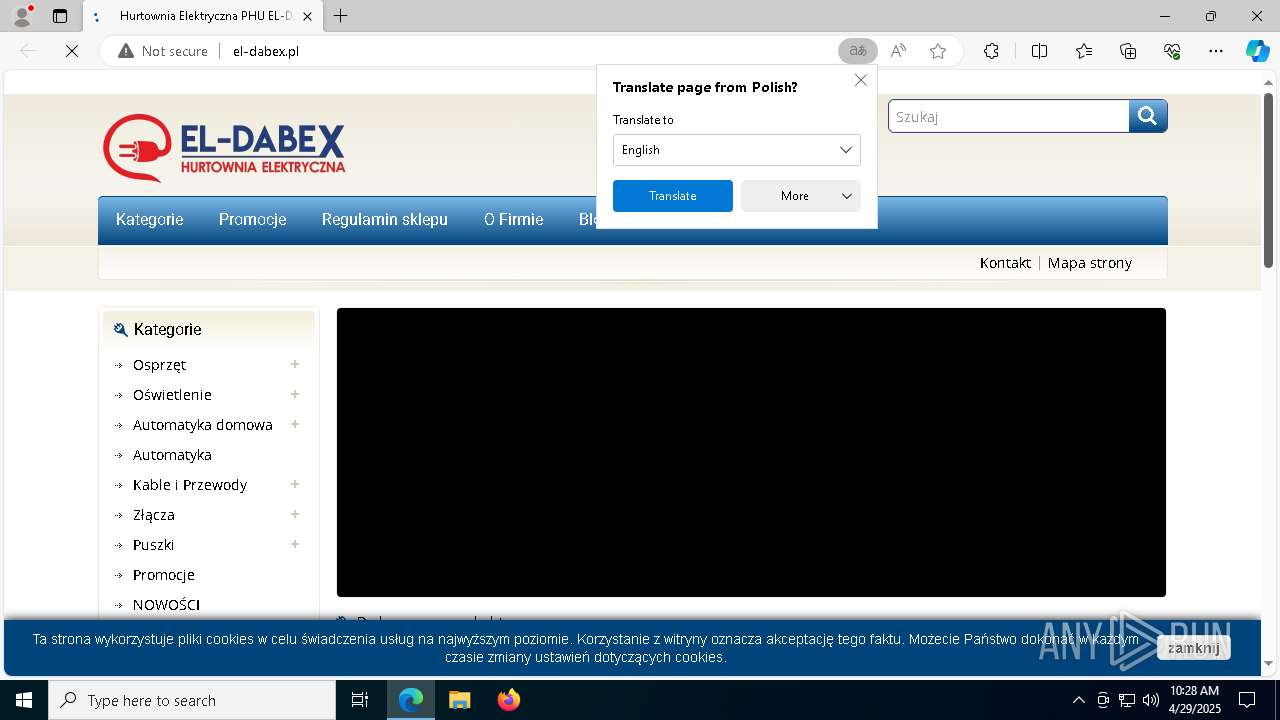Viewport: 1280px width, 720px height.
Task: Open Read aloud in address bar
Action: click(x=898, y=51)
